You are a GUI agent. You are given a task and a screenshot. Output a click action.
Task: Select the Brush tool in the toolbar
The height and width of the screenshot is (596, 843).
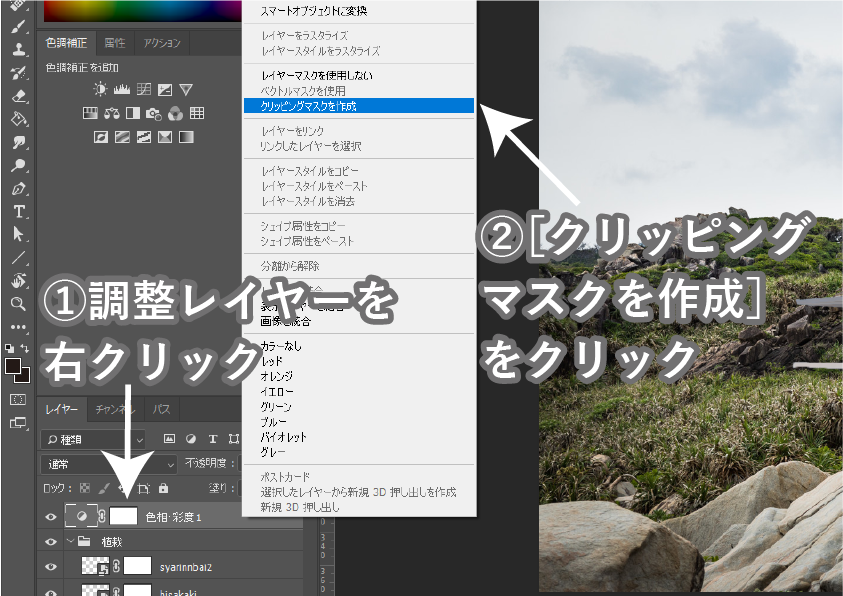pos(18,26)
